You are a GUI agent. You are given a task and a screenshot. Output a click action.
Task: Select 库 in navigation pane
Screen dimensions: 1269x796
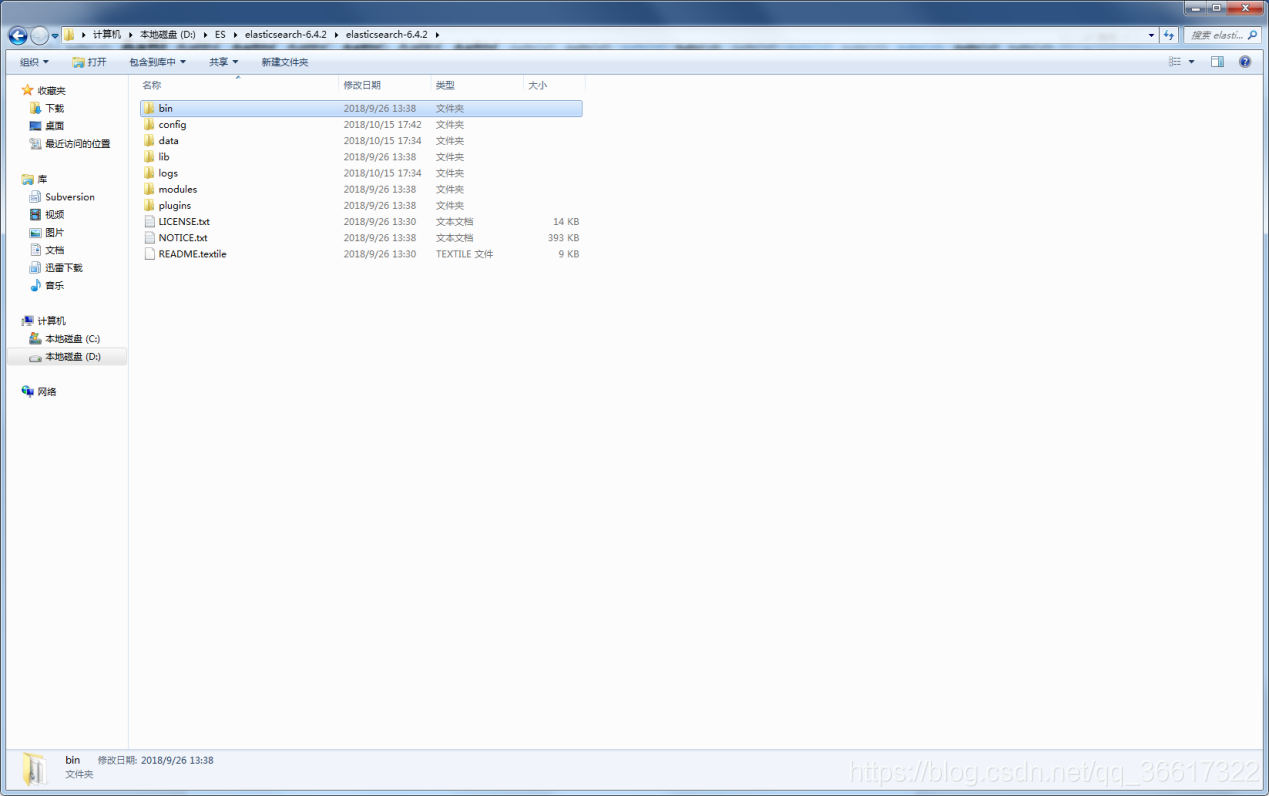click(x=41, y=179)
